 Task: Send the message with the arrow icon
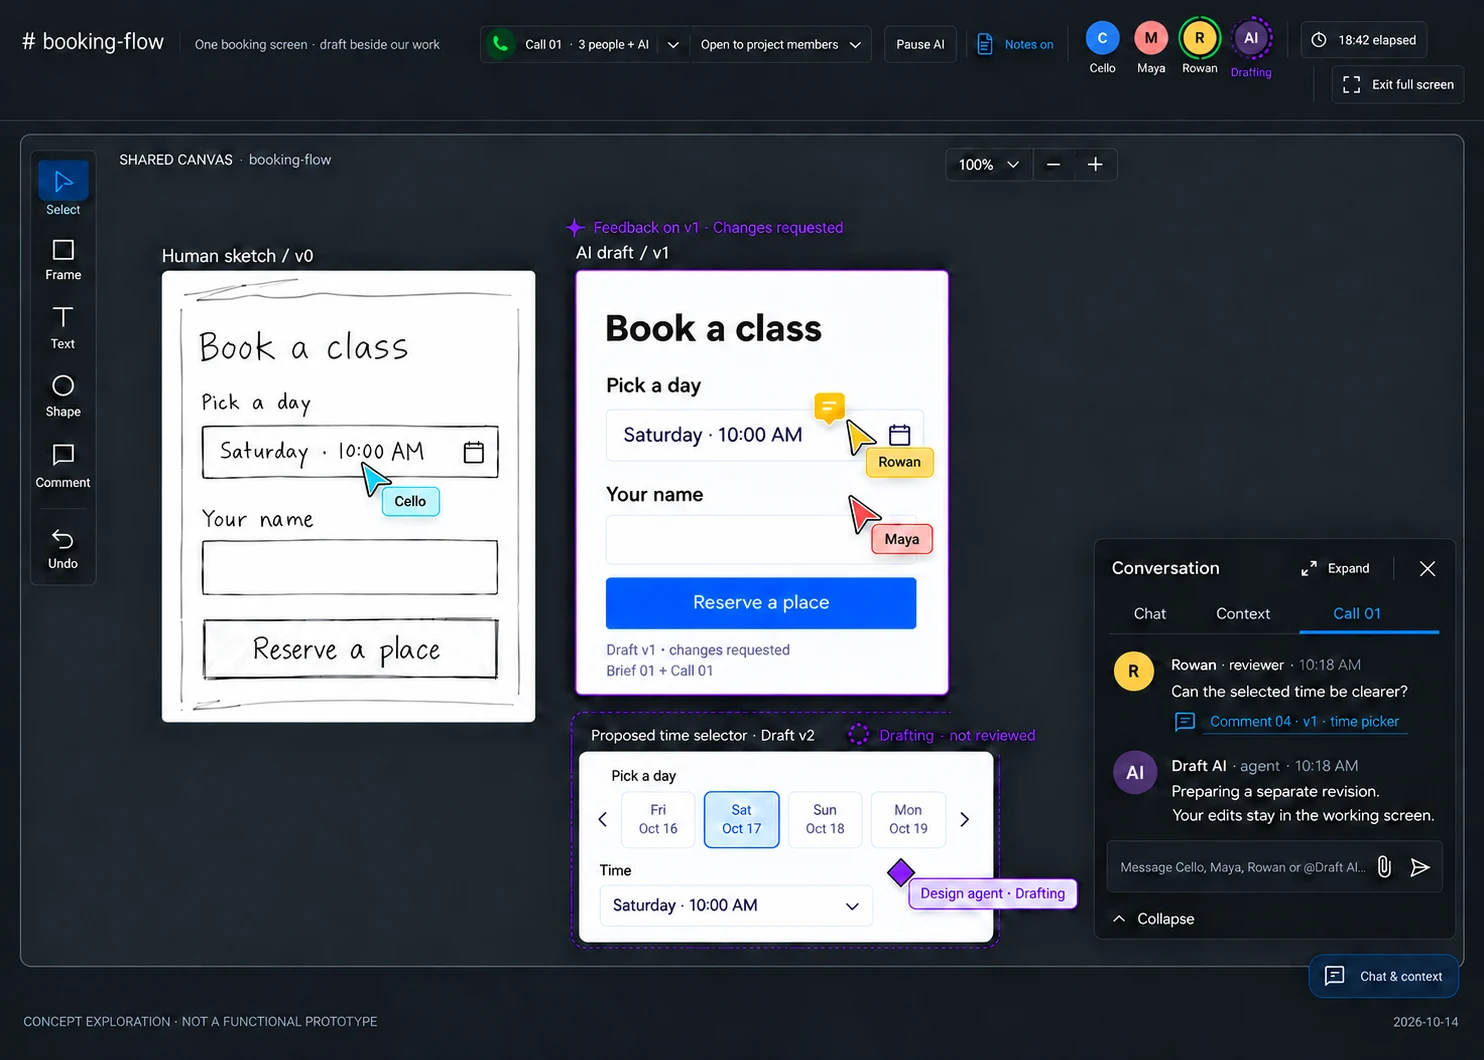click(x=1420, y=867)
